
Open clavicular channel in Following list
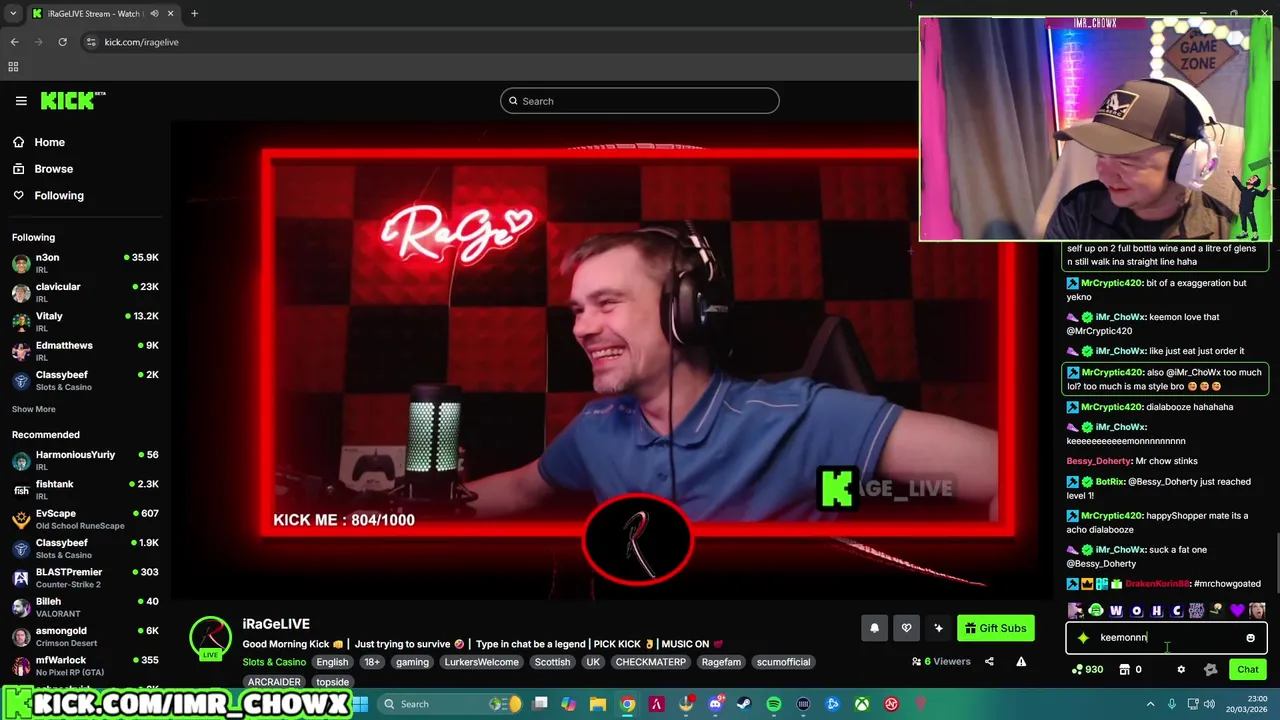coord(85,293)
